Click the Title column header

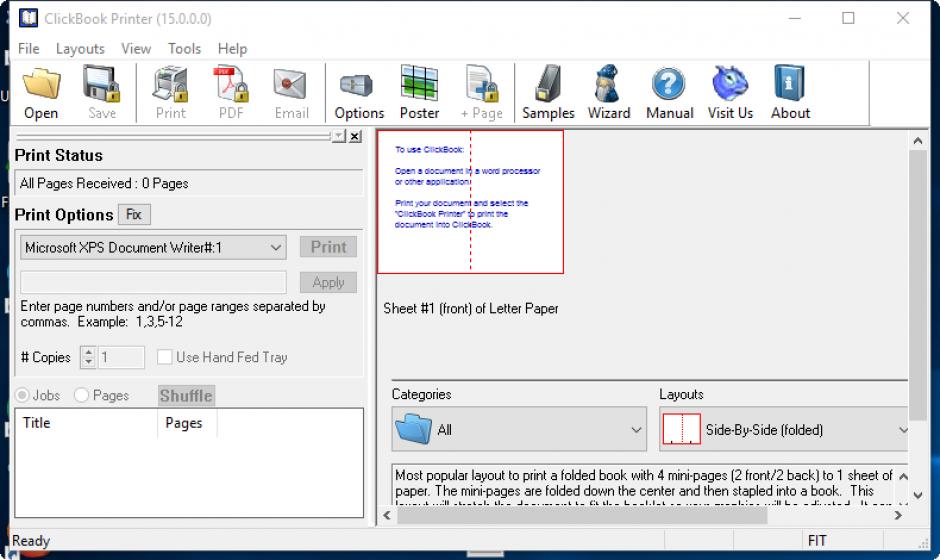[x=86, y=423]
